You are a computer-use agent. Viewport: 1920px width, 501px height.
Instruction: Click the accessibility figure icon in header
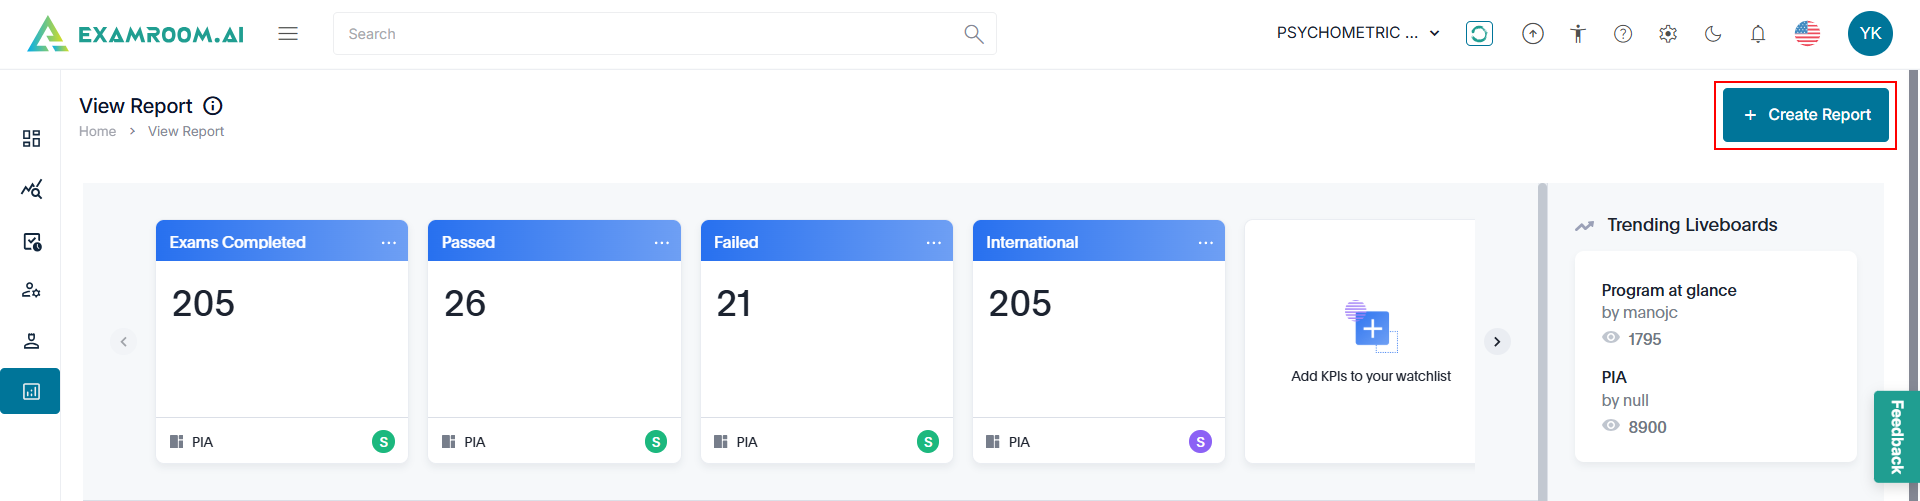1578,34
